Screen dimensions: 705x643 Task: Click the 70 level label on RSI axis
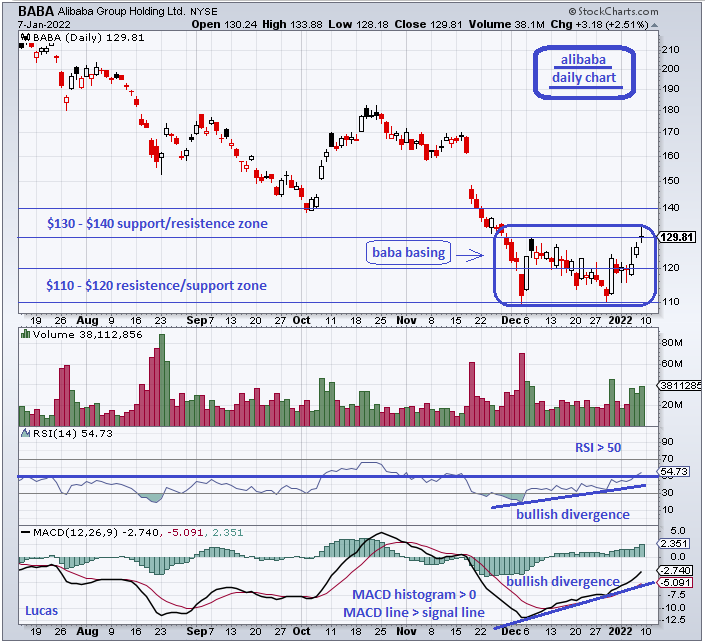(x=668, y=459)
